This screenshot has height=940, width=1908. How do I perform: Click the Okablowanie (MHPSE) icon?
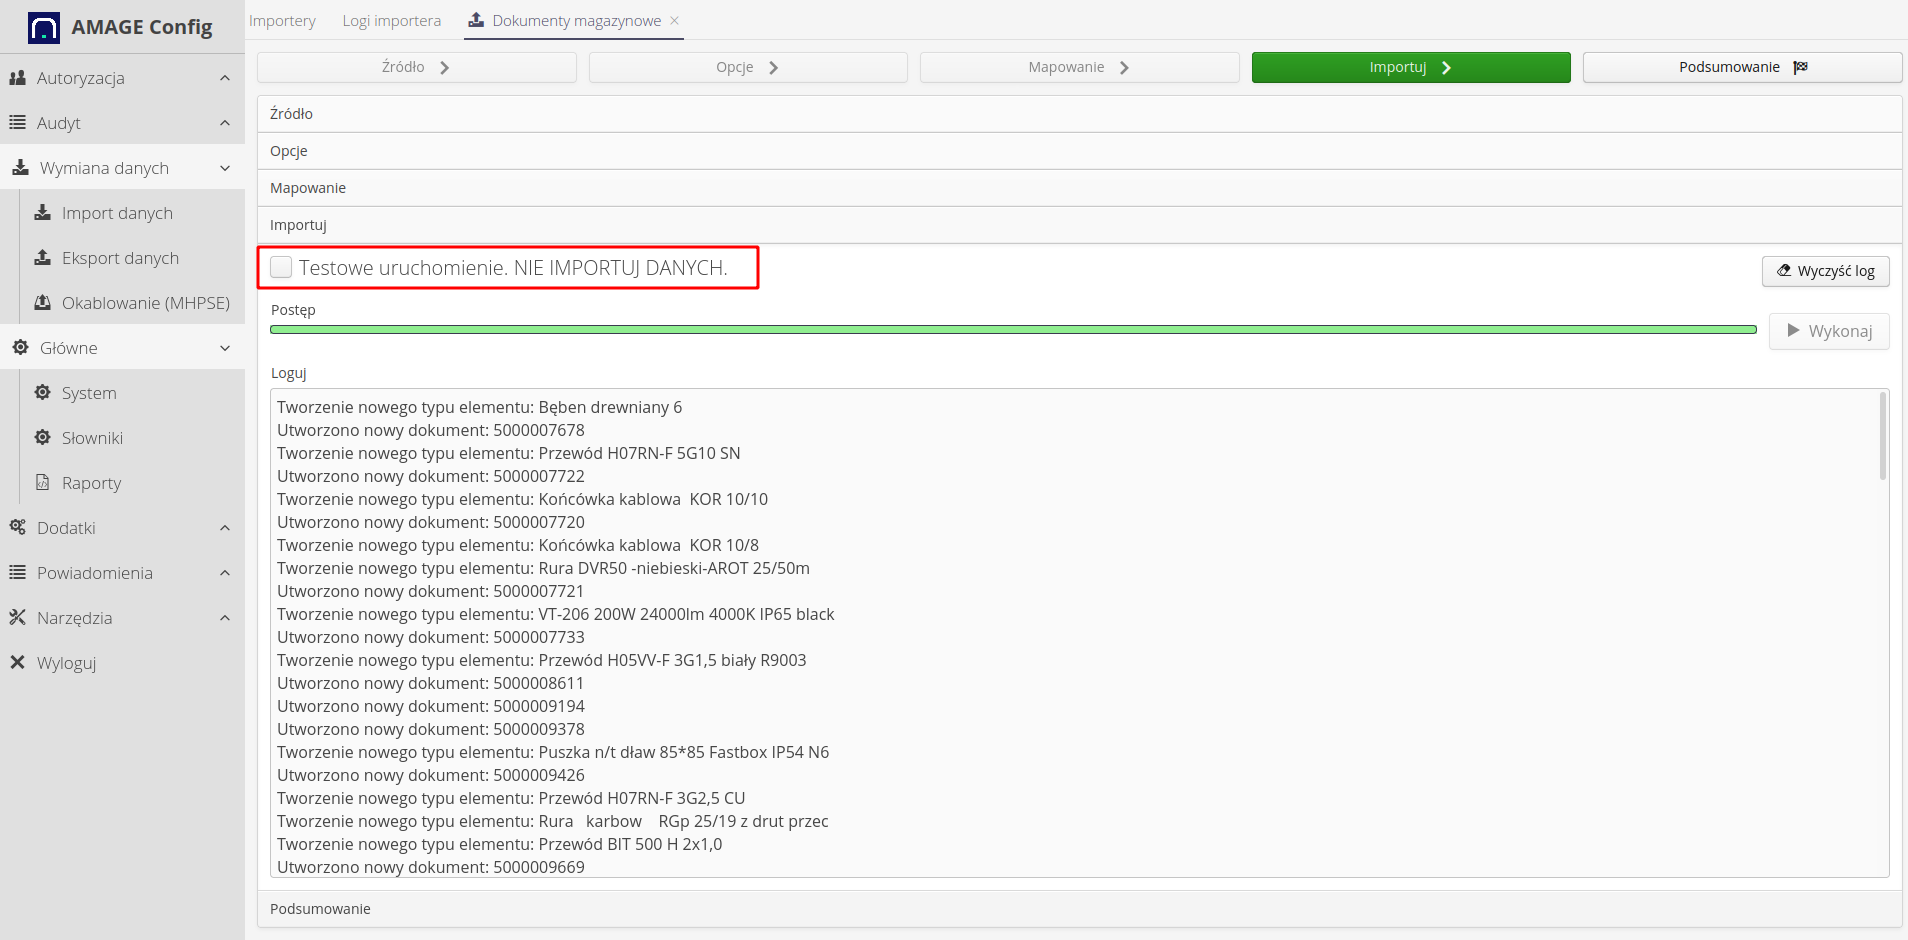[x=42, y=302]
